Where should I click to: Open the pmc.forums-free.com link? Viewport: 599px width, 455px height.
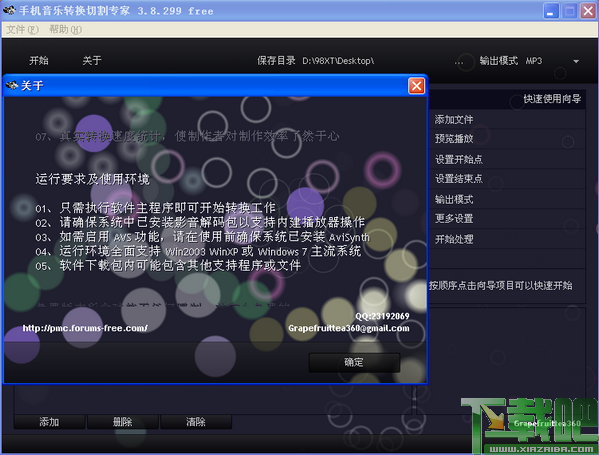[85, 328]
